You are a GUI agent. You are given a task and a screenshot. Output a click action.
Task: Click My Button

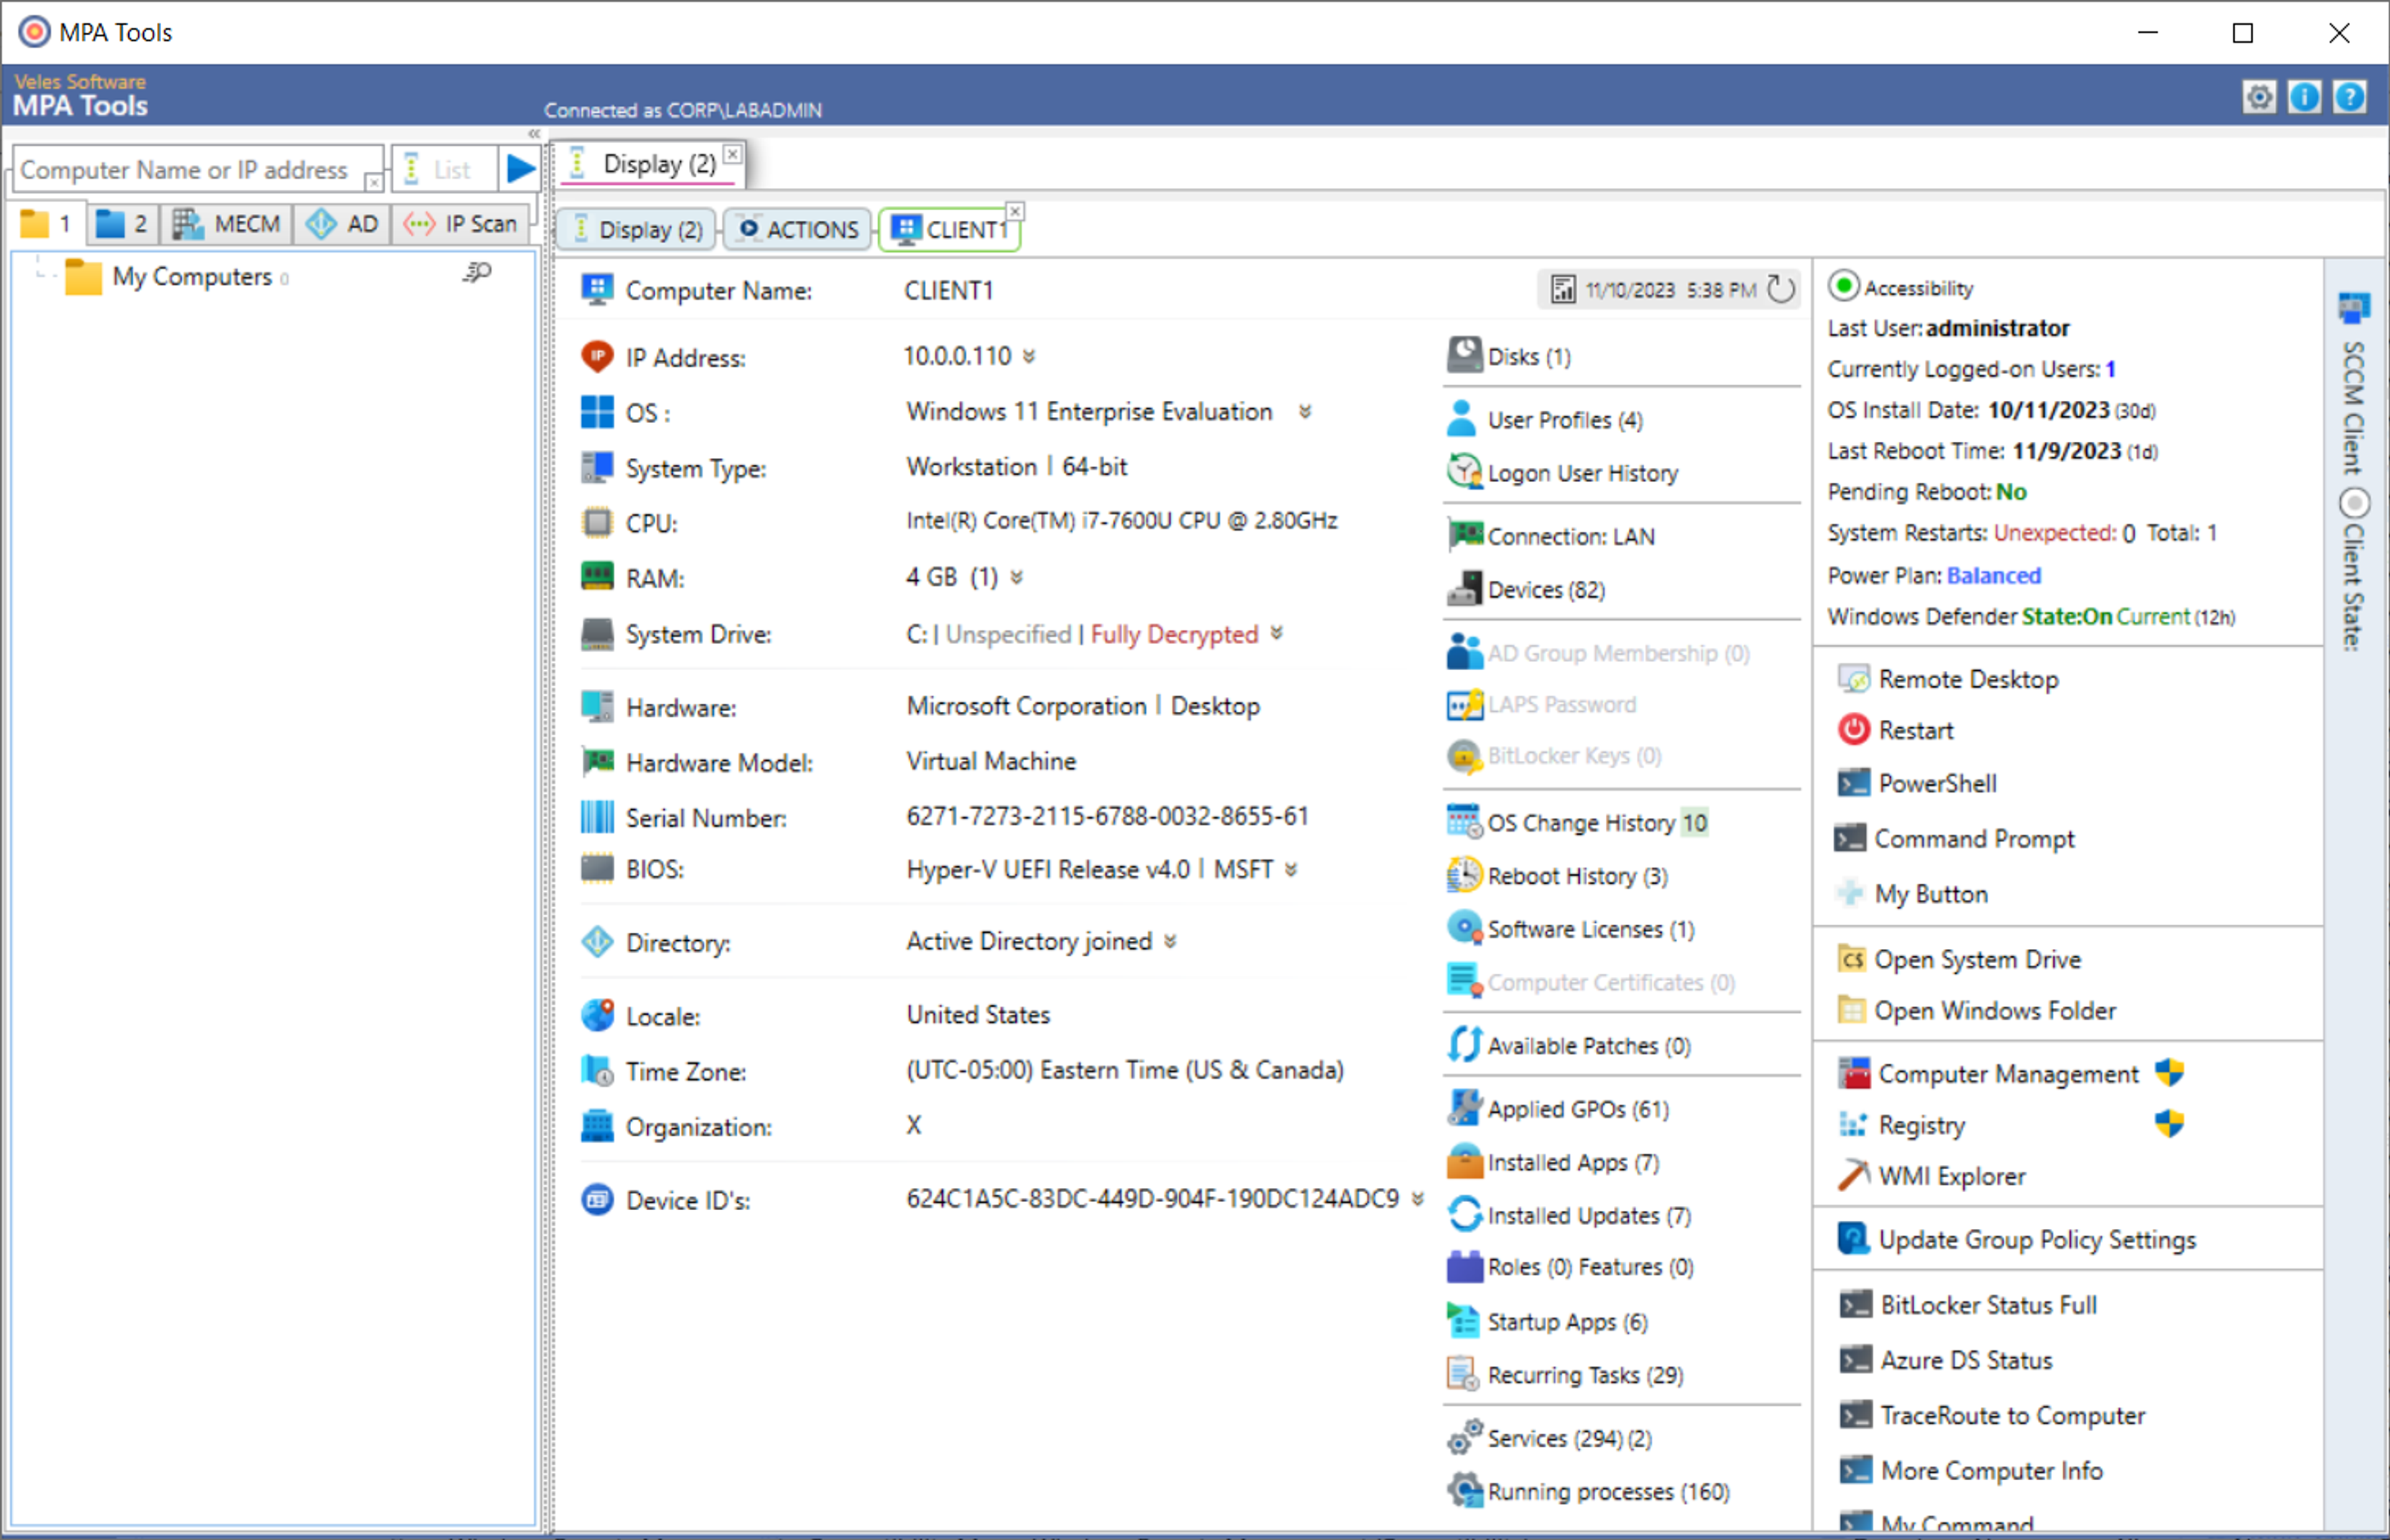click(x=1912, y=893)
